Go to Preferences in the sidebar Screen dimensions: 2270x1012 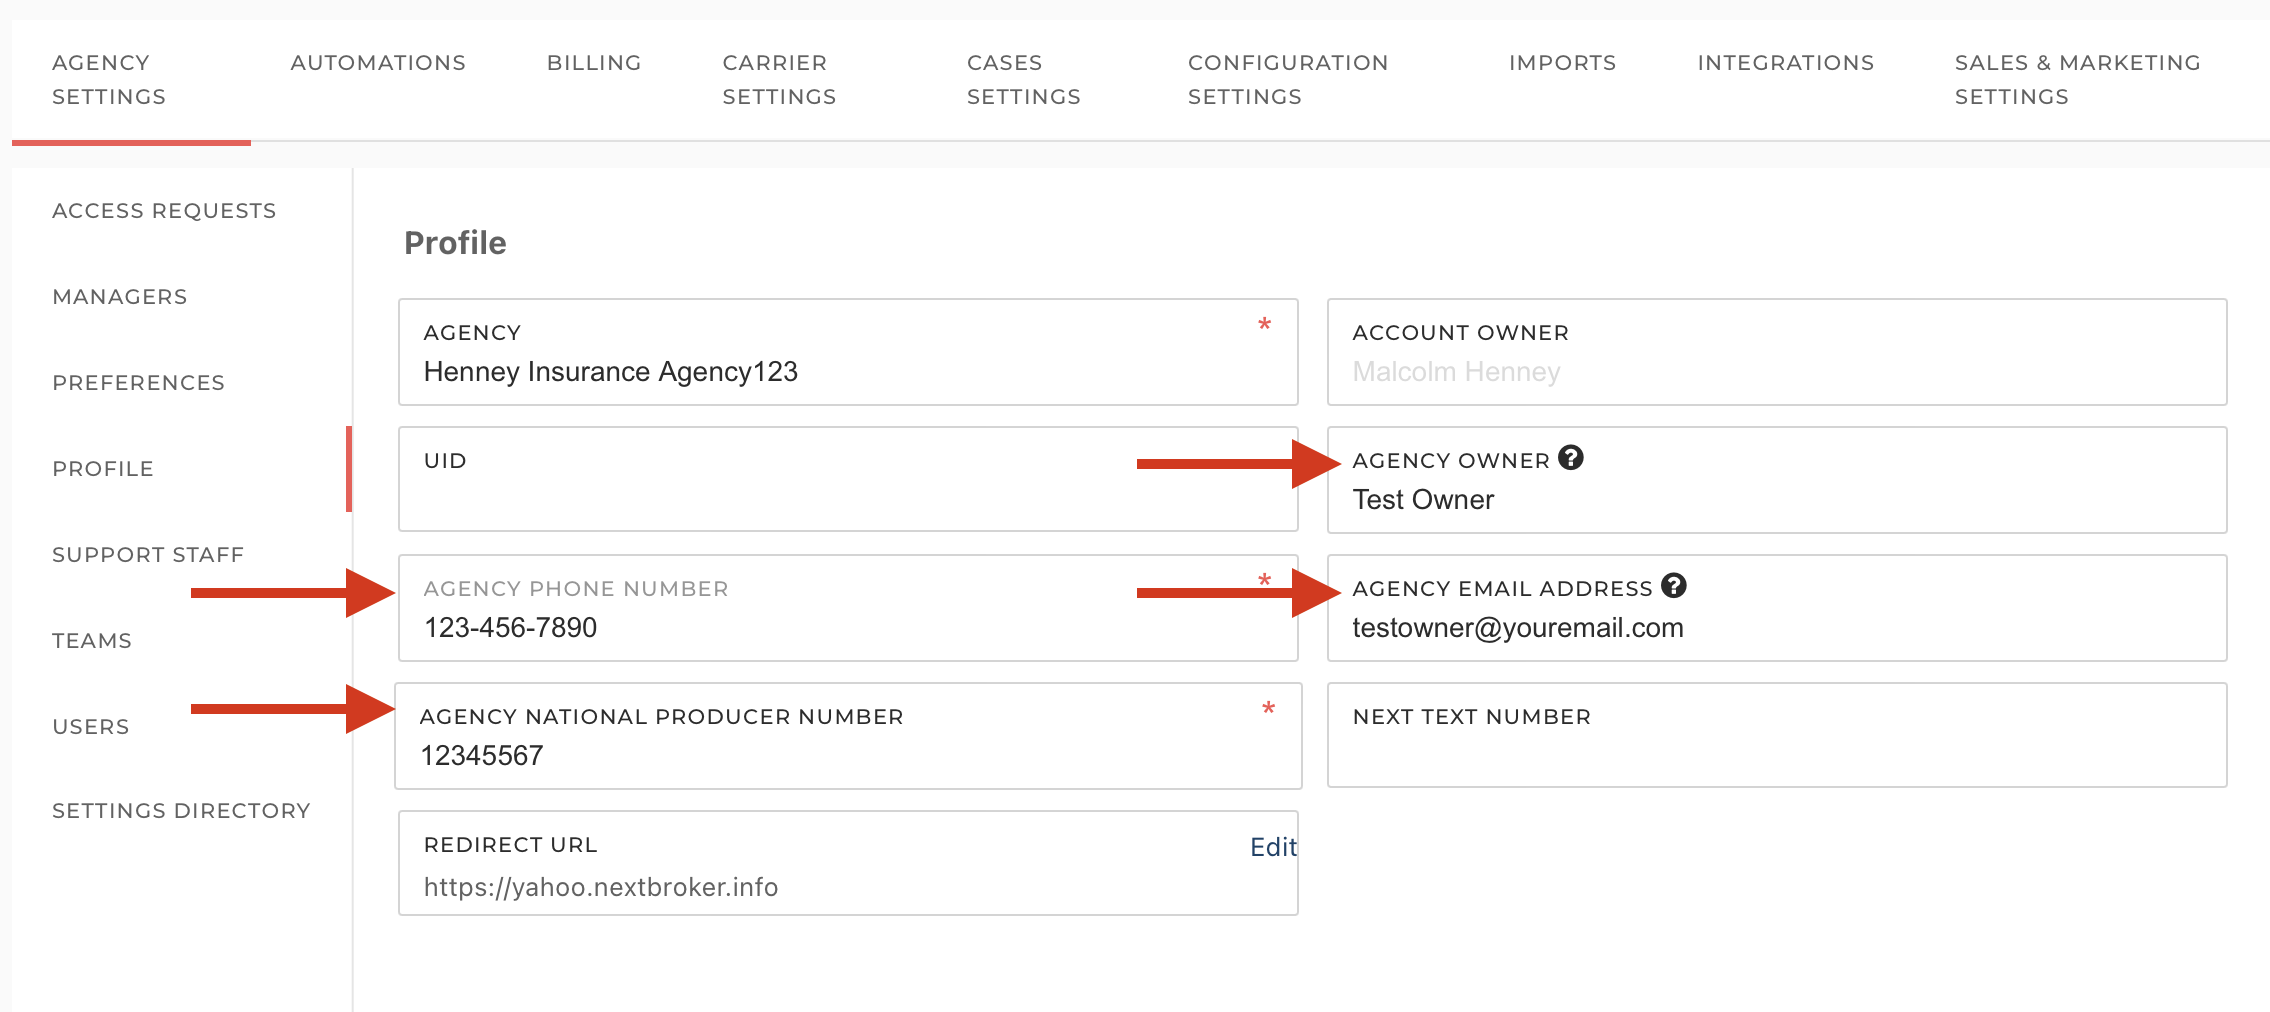[139, 383]
